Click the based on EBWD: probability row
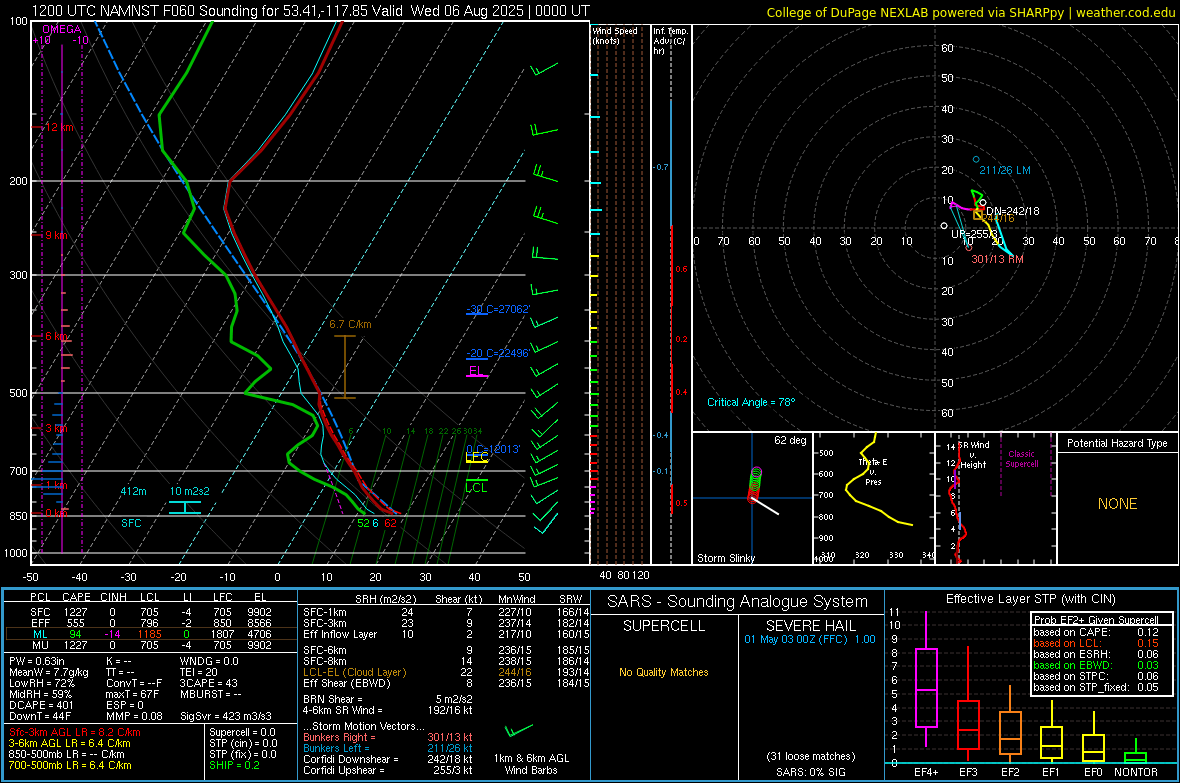 pyautogui.click(x=1096, y=666)
